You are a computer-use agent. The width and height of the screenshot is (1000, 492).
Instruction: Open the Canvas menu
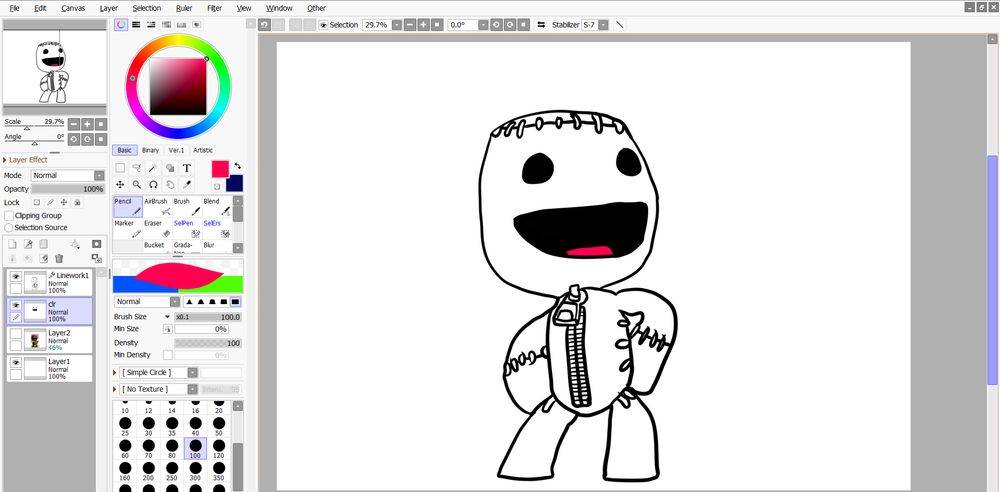coord(73,8)
